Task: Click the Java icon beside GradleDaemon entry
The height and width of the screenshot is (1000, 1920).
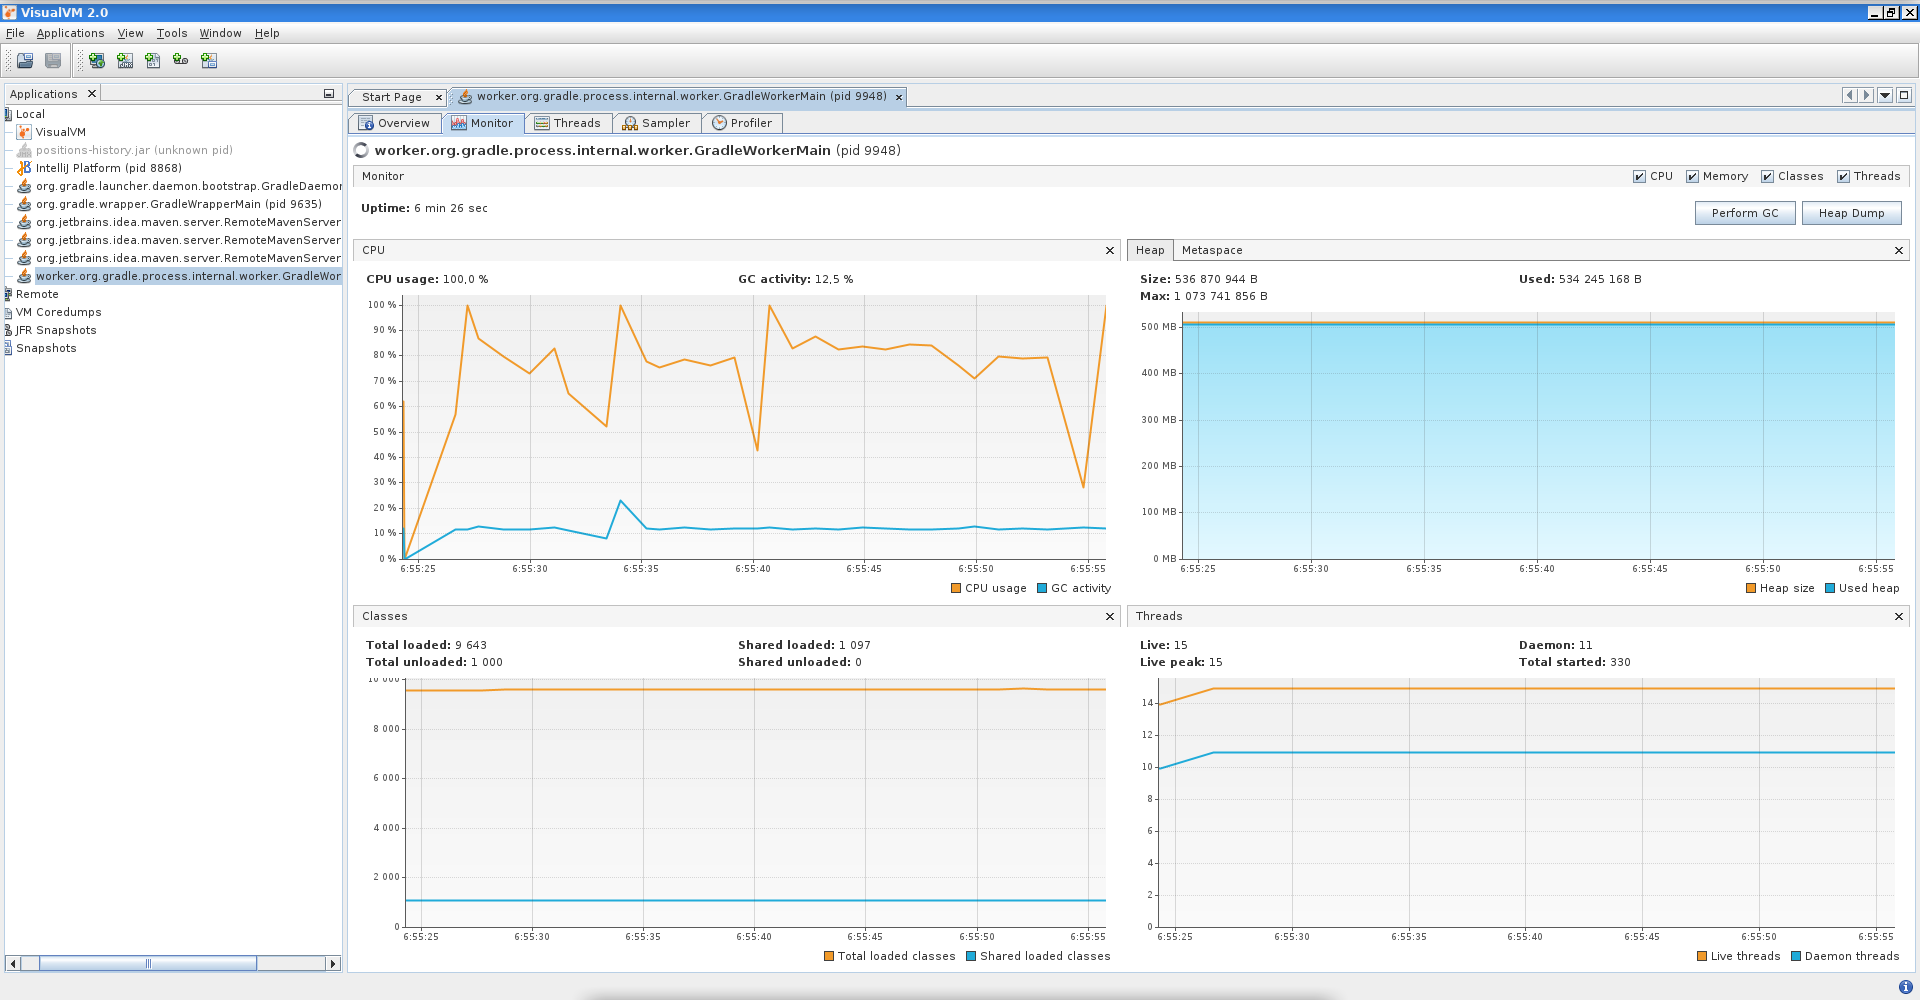Action: (x=24, y=186)
